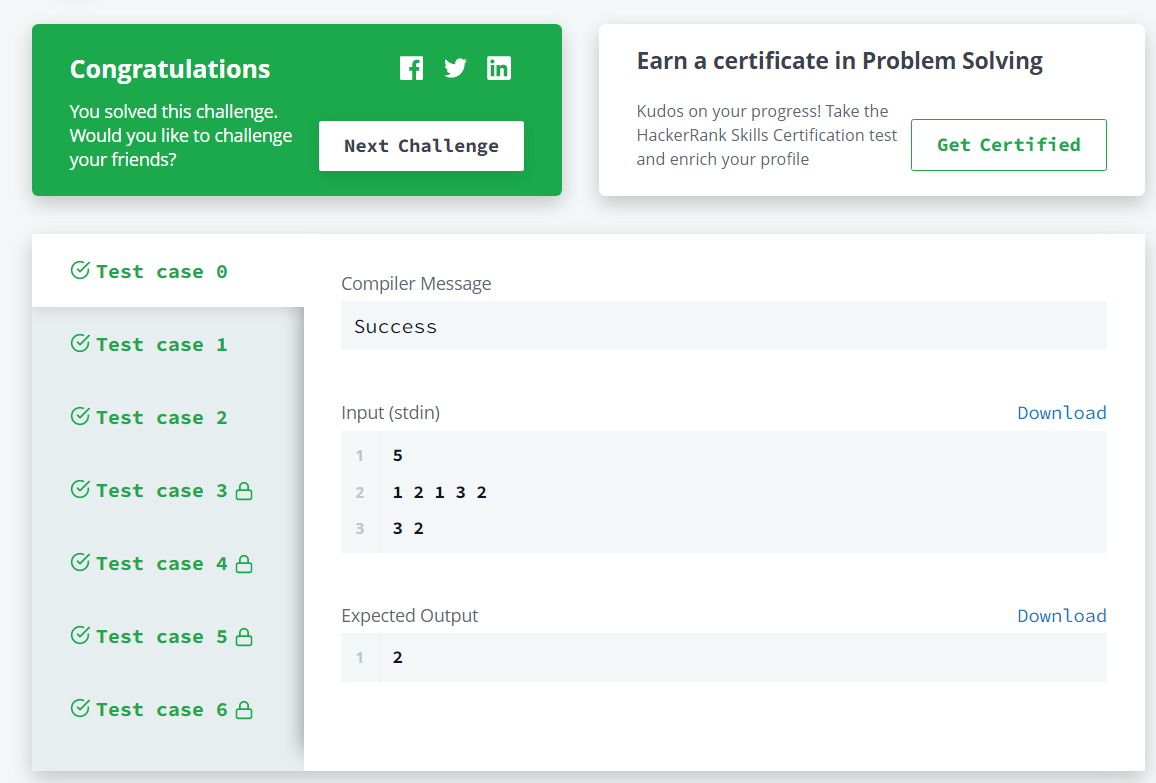Click passed checkmark icon of Test case 0
The image size is (1156, 783).
pos(80,271)
